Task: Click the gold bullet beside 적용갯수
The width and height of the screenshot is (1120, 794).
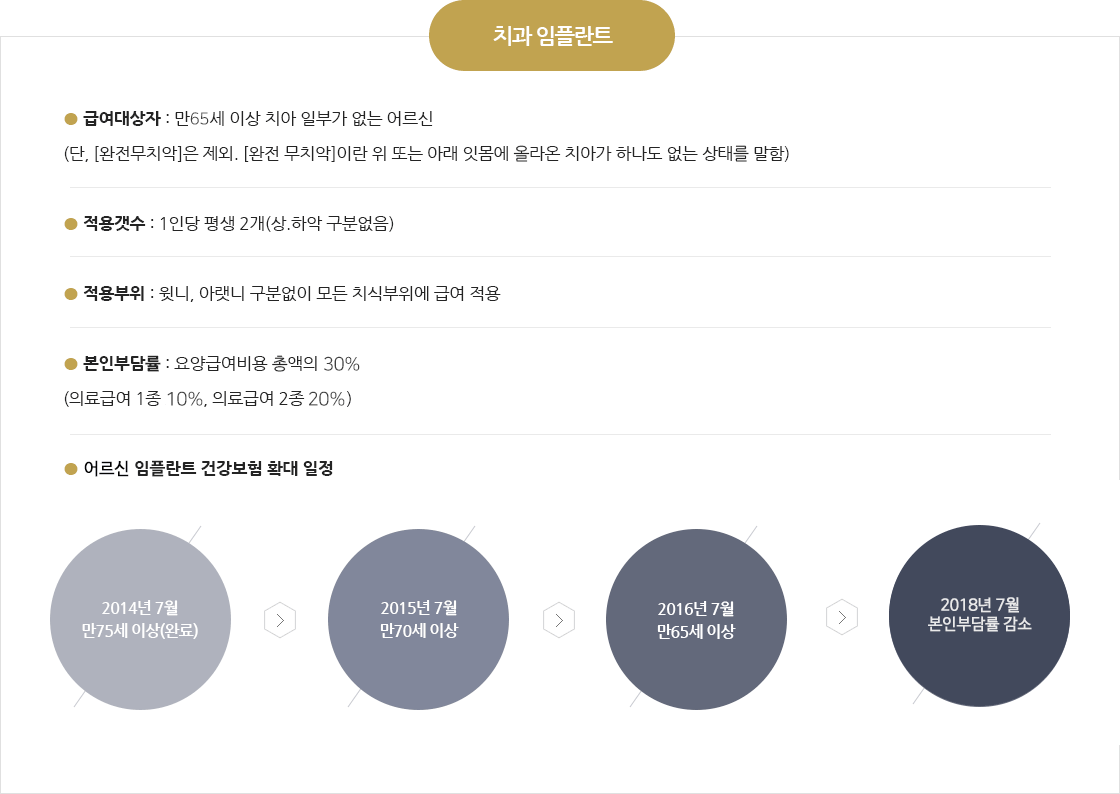Action: [71, 223]
